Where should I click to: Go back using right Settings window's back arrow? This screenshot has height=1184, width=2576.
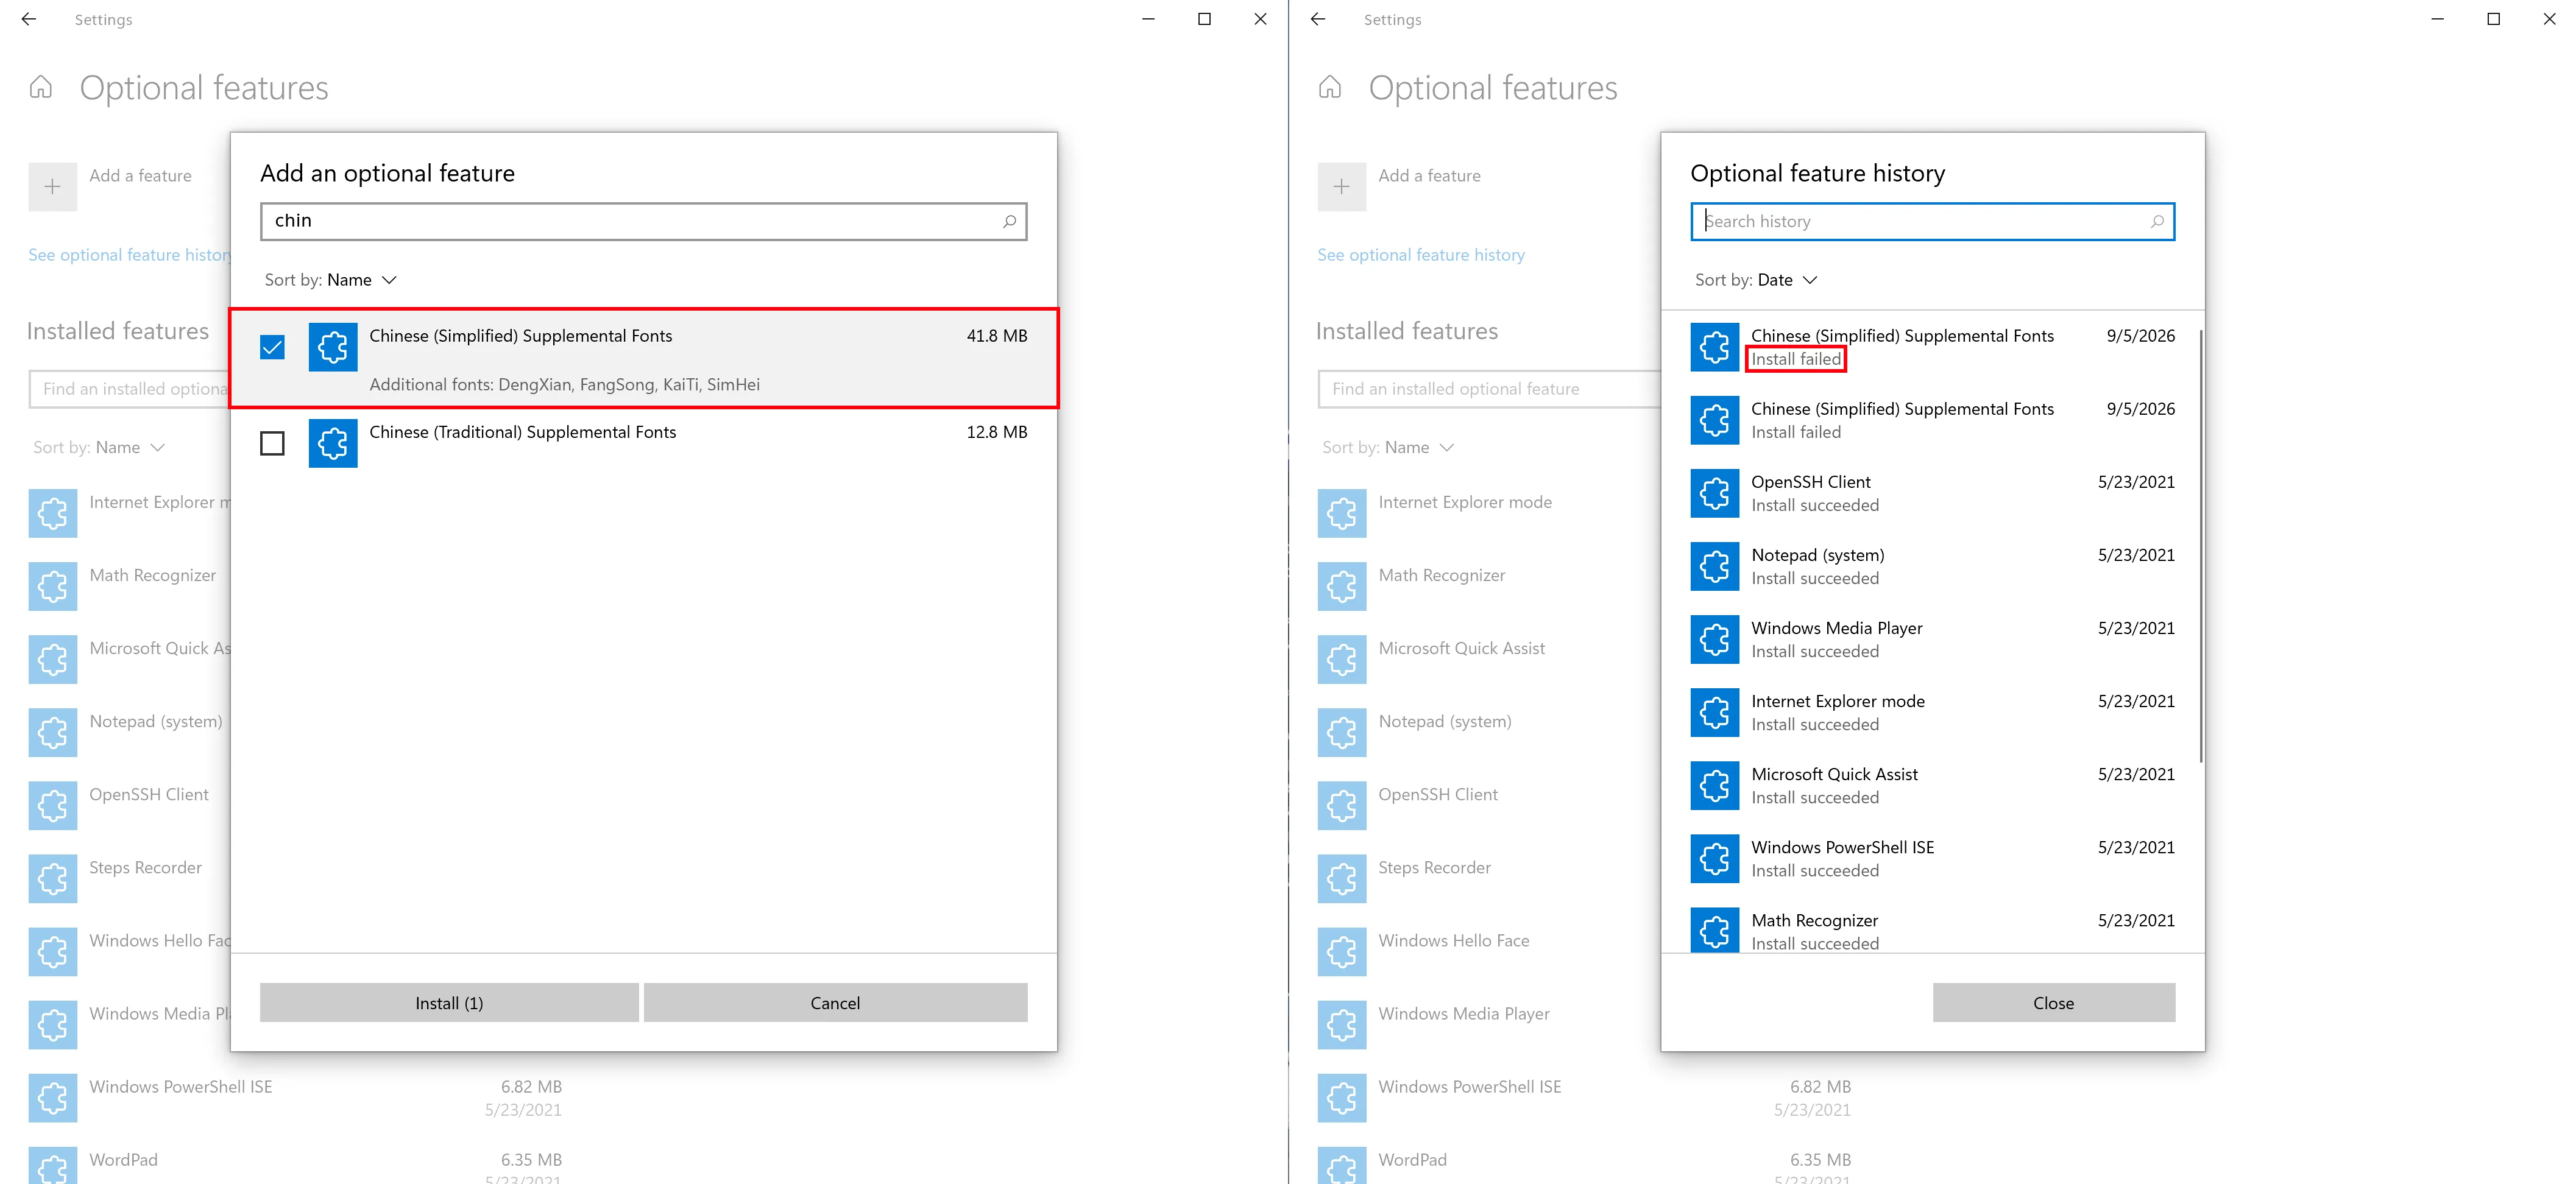pyautogui.click(x=1318, y=19)
